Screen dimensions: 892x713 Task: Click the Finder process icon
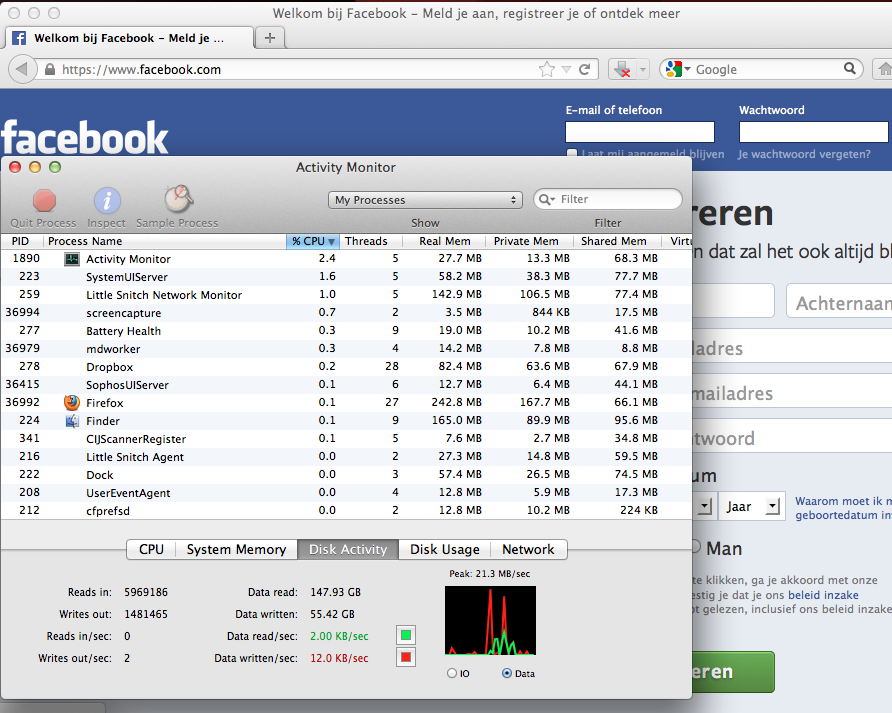tap(72, 421)
